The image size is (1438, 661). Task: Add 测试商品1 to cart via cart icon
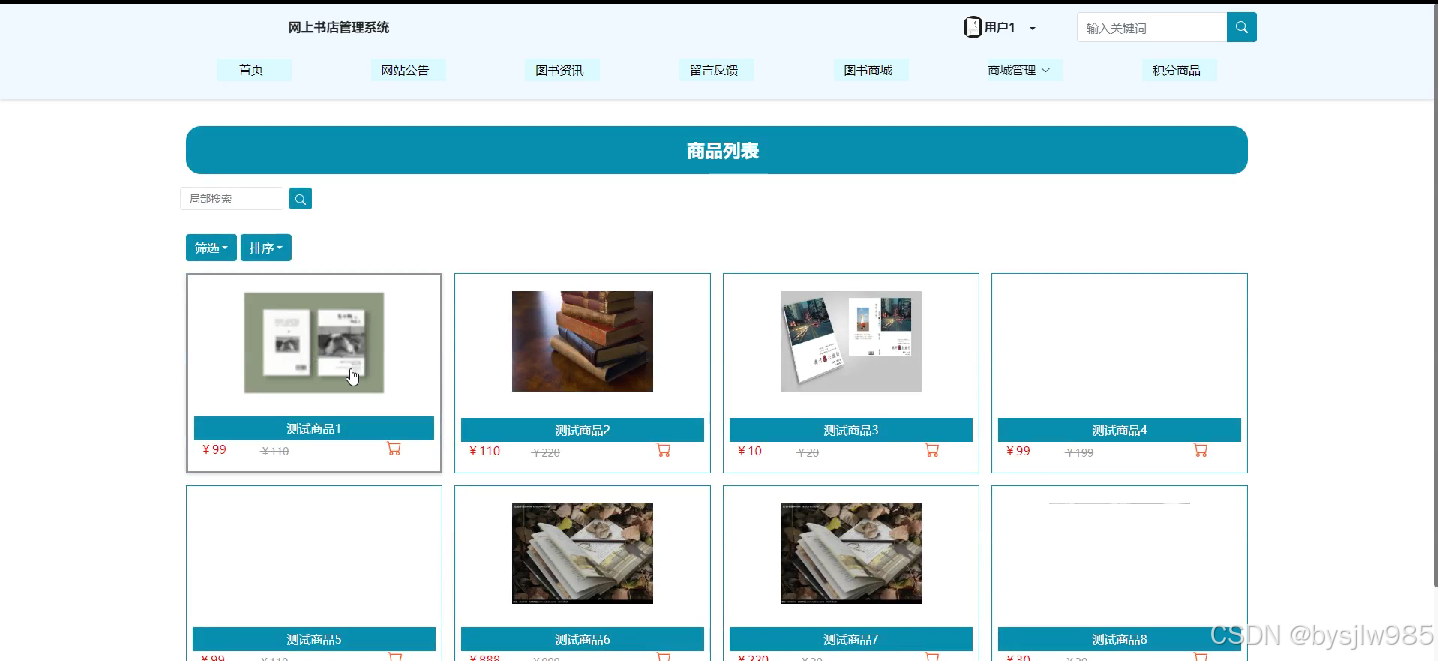pyautogui.click(x=394, y=449)
